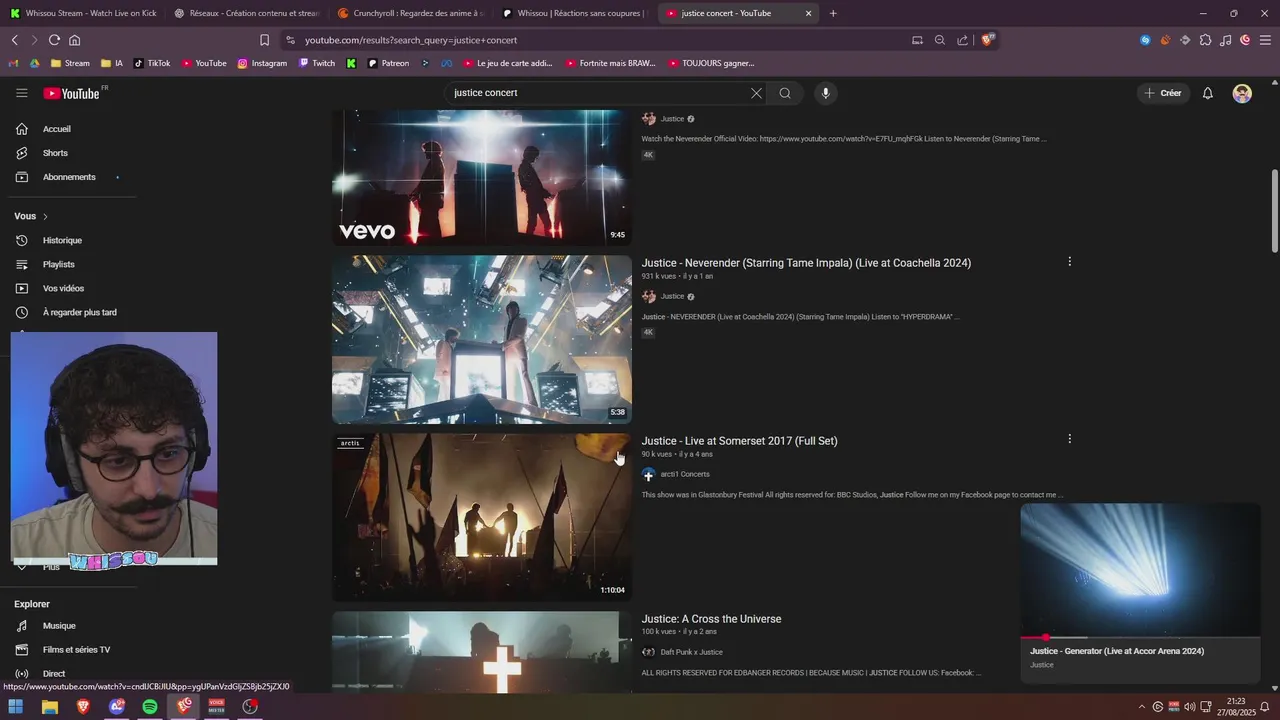Open Films et séries TV
This screenshot has width=1280, height=720.
tap(76, 650)
